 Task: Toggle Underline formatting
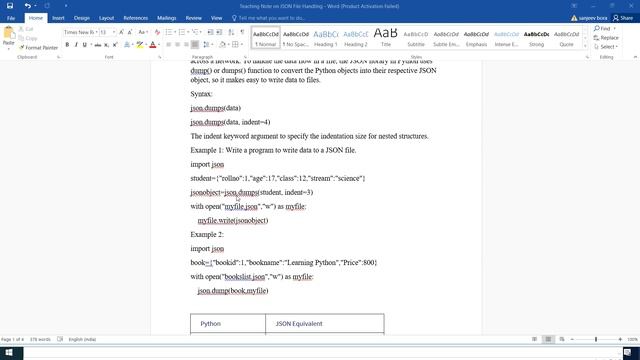[84, 44]
